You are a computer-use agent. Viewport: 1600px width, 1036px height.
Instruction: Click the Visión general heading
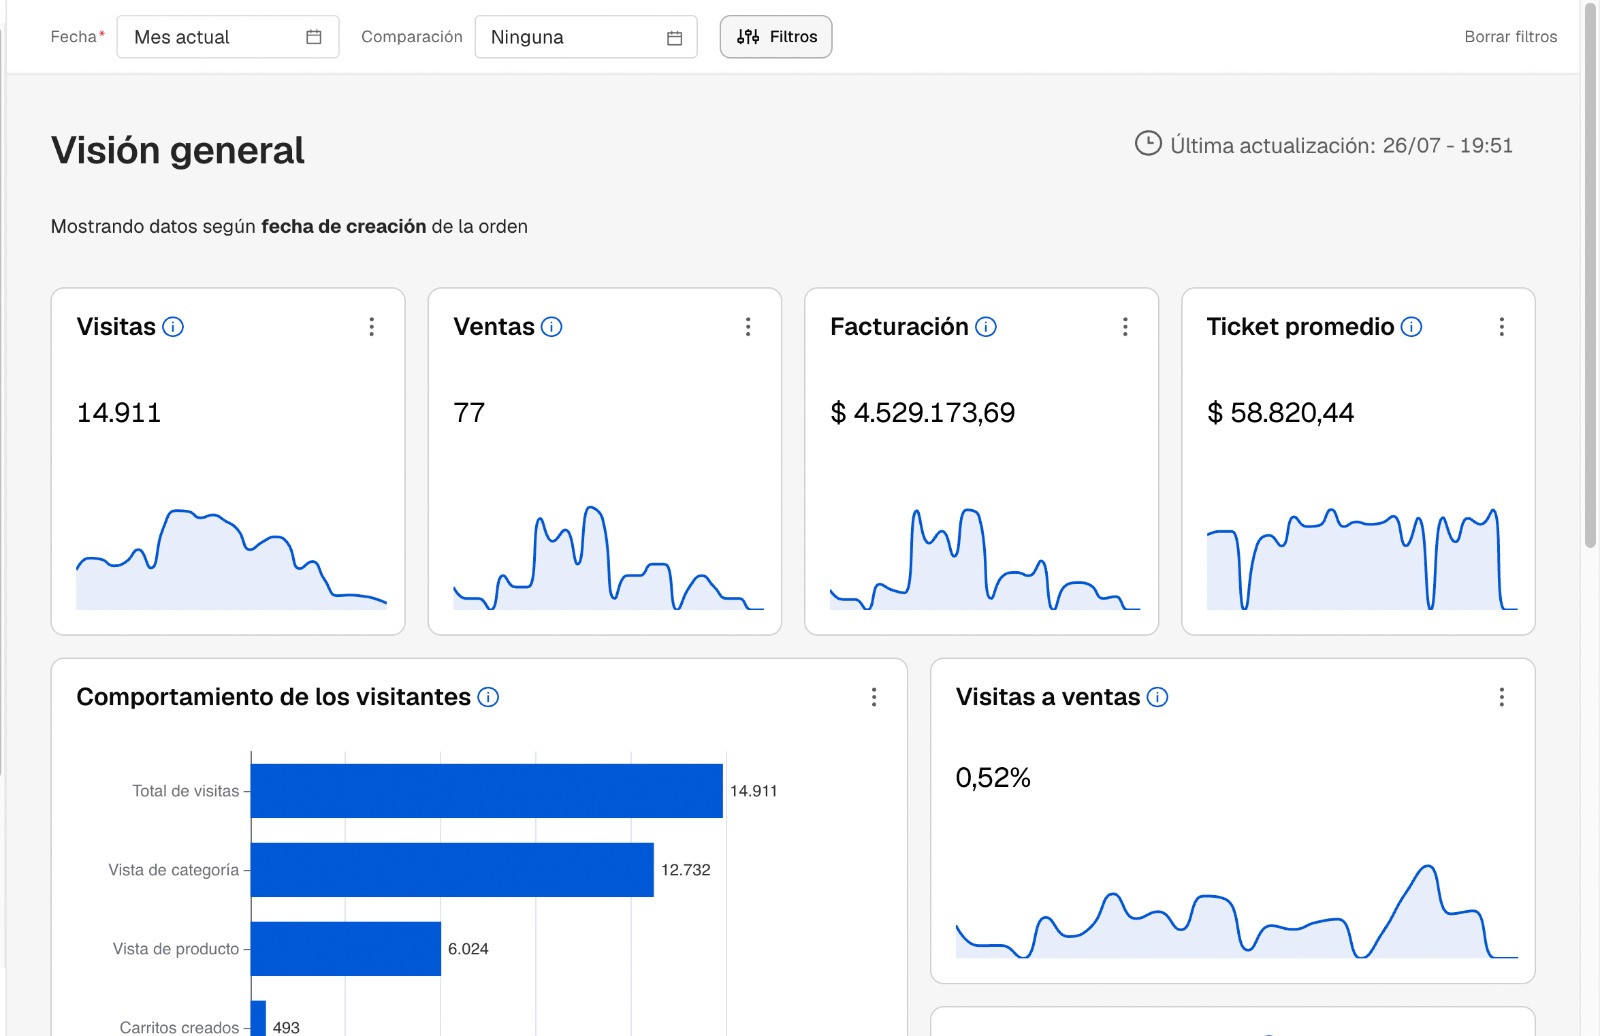coord(178,150)
